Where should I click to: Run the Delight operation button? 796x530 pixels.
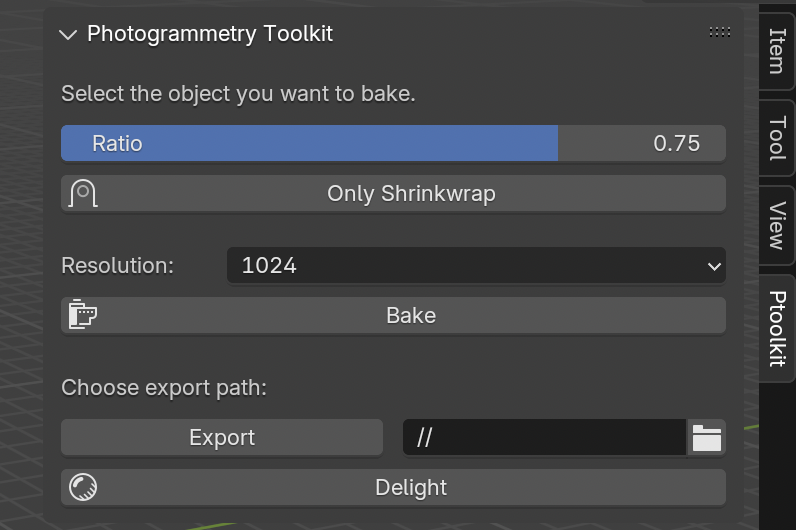pyautogui.click(x=411, y=488)
